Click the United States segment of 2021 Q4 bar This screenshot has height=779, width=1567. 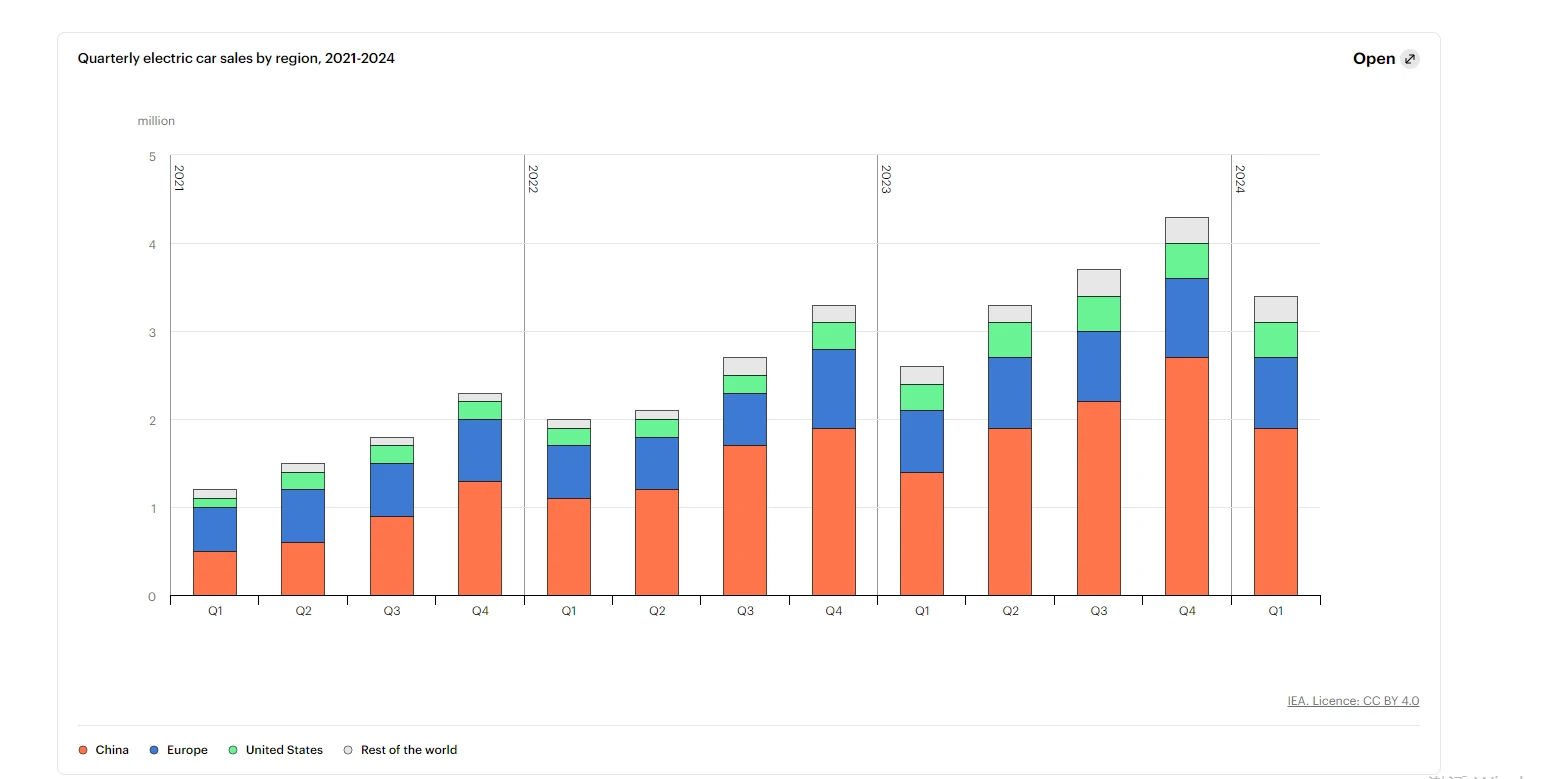tap(480, 410)
